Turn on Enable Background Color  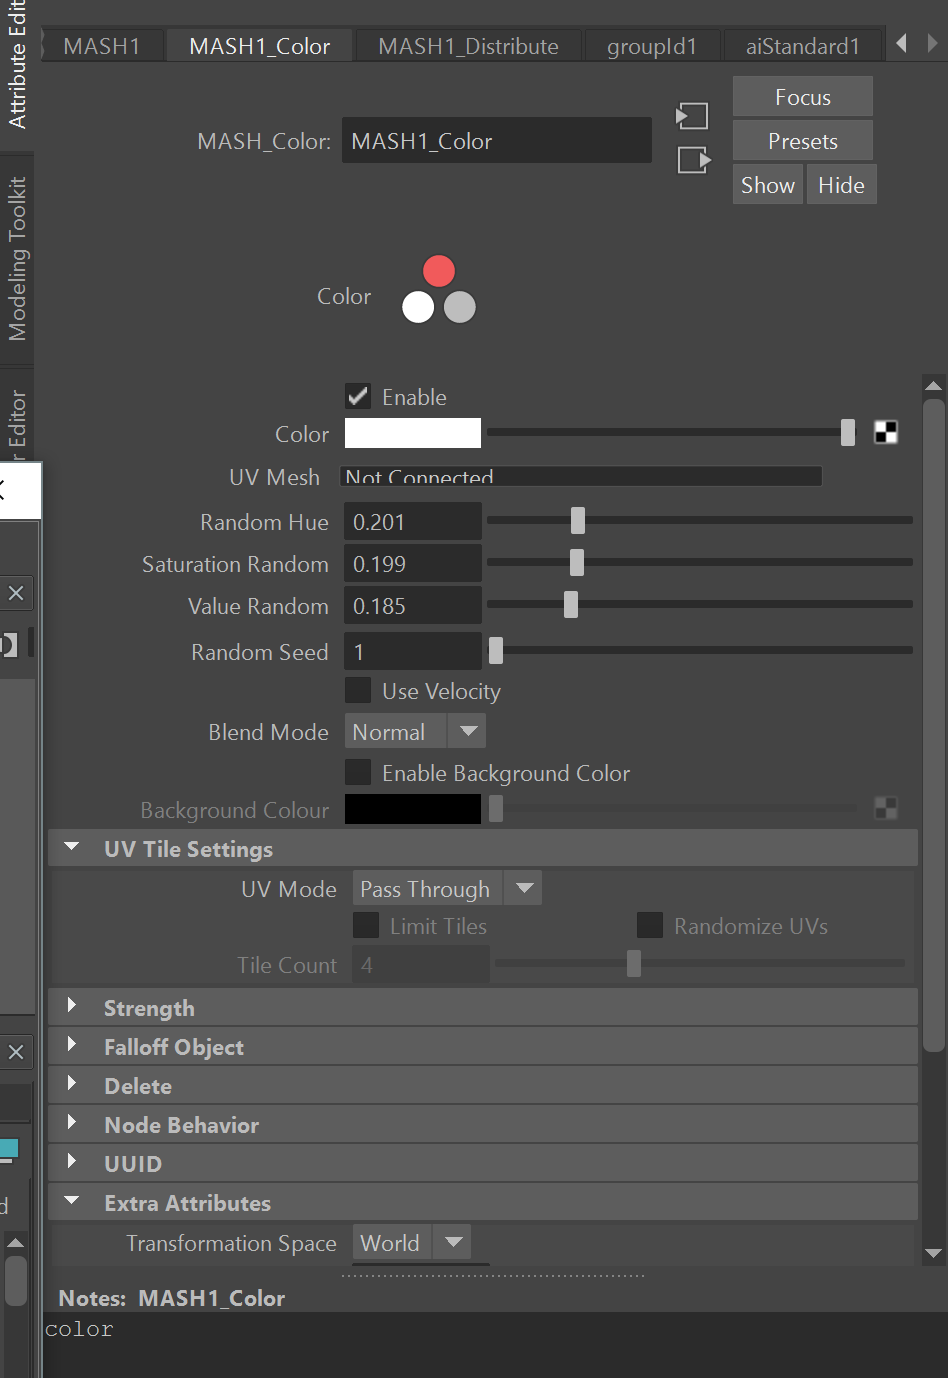click(358, 771)
